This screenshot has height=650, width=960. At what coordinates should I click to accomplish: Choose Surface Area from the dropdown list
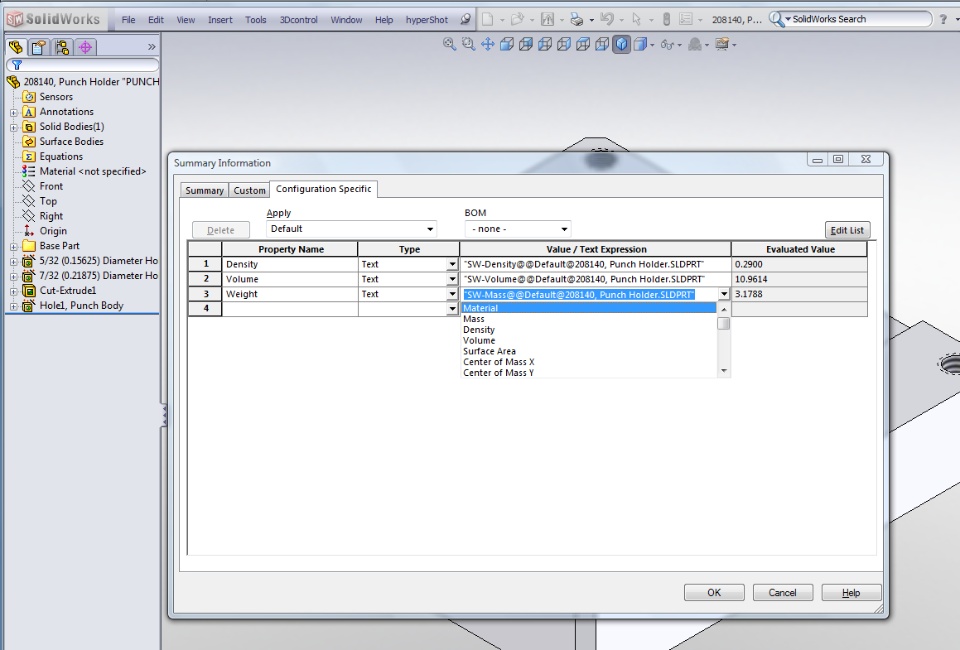589,351
